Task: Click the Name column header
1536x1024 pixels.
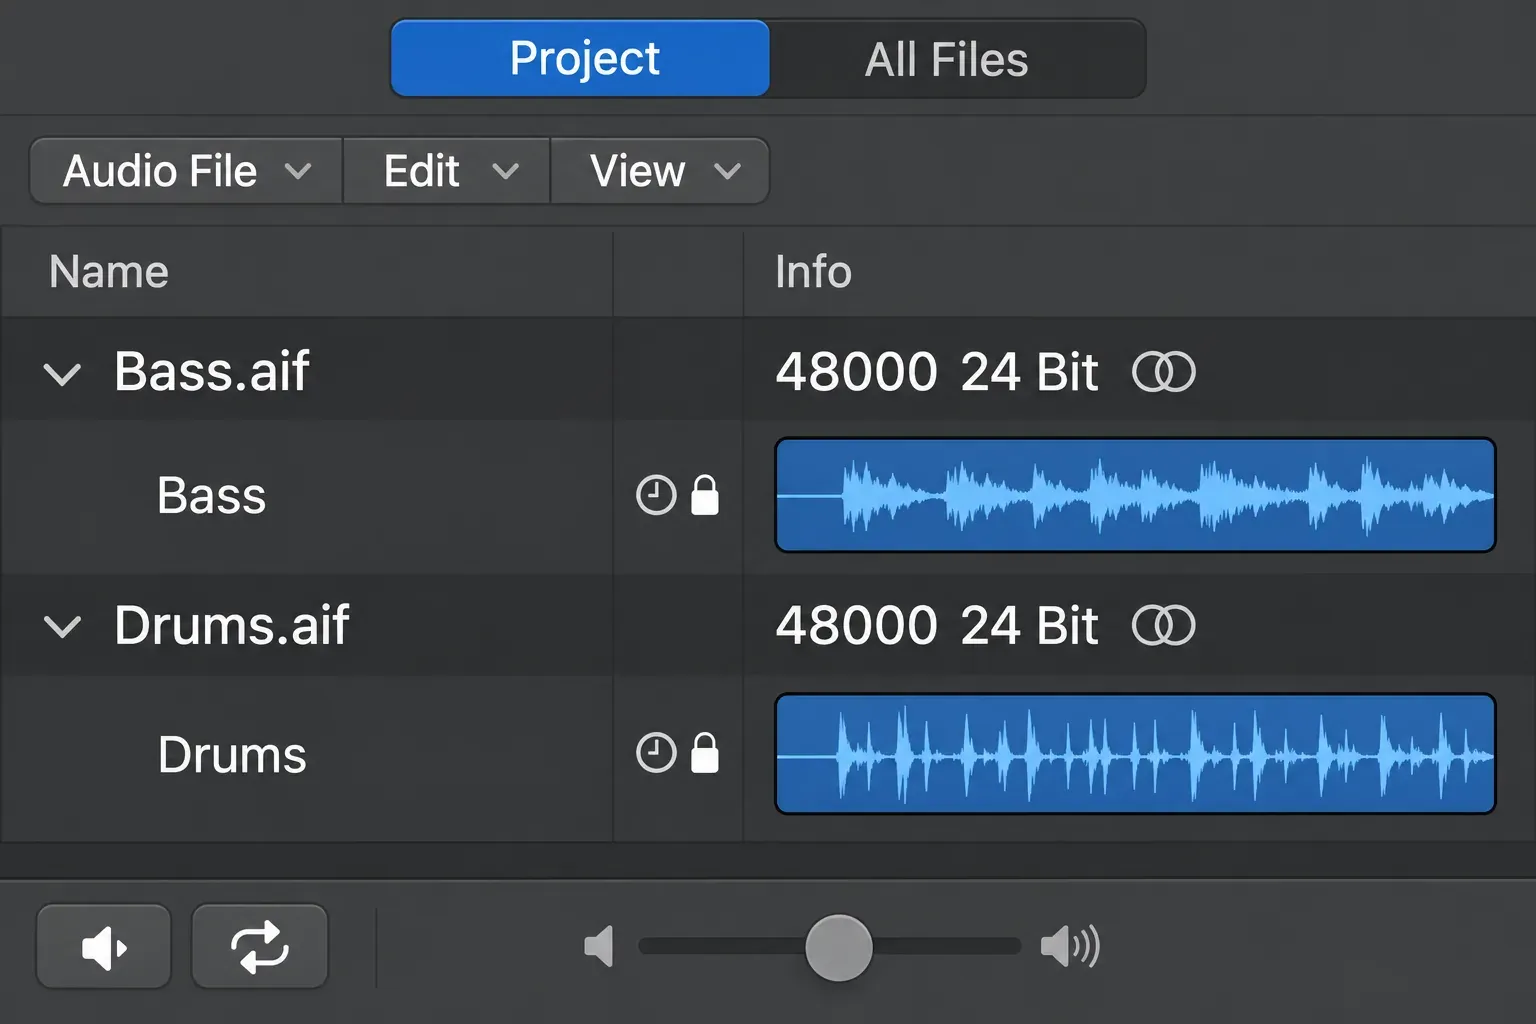Action: [x=109, y=272]
